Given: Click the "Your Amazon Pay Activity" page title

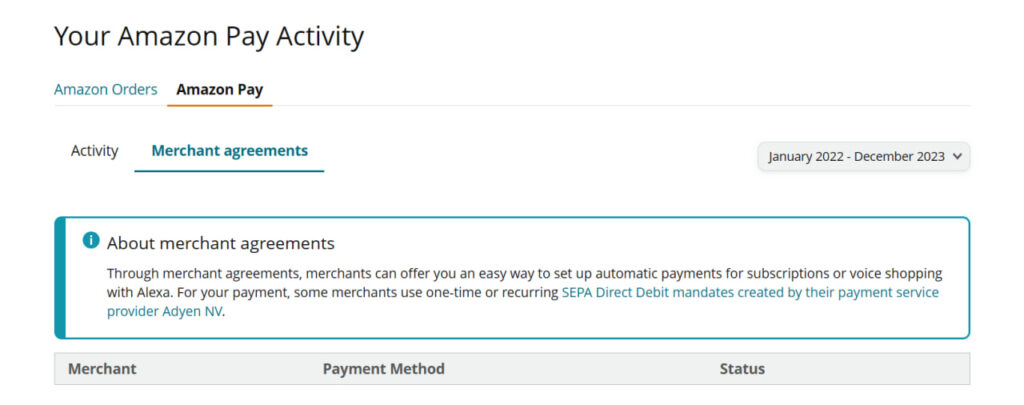Looking at the screenshot, I should tap(208, 37).
